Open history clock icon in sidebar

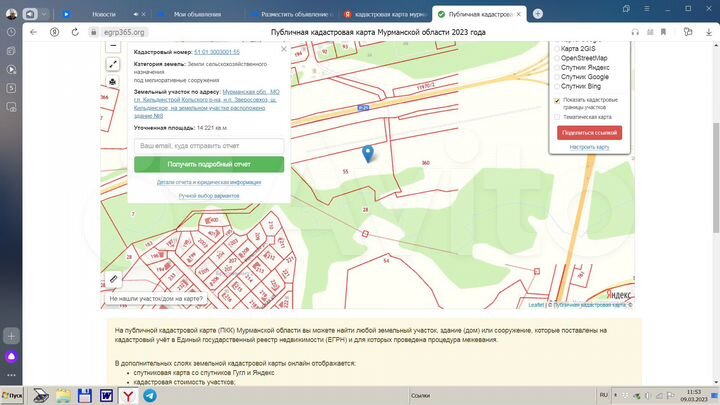pos(11,32)
